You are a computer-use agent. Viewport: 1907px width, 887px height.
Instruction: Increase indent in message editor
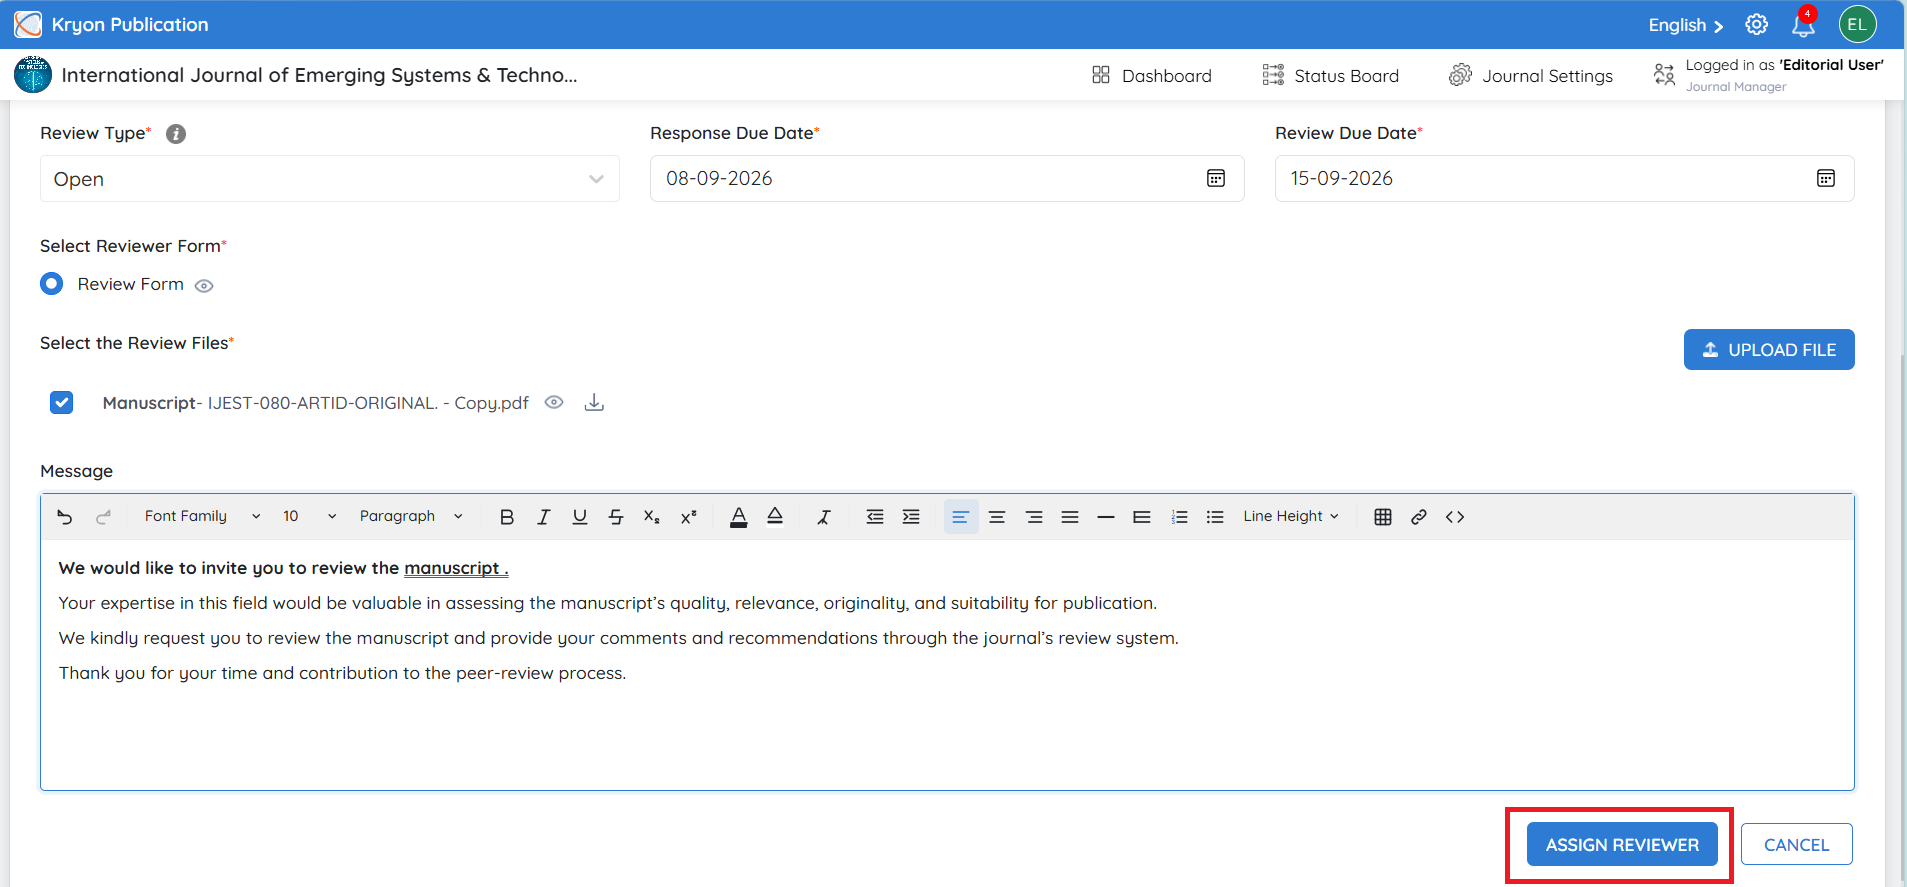click(x=911, y=517)
